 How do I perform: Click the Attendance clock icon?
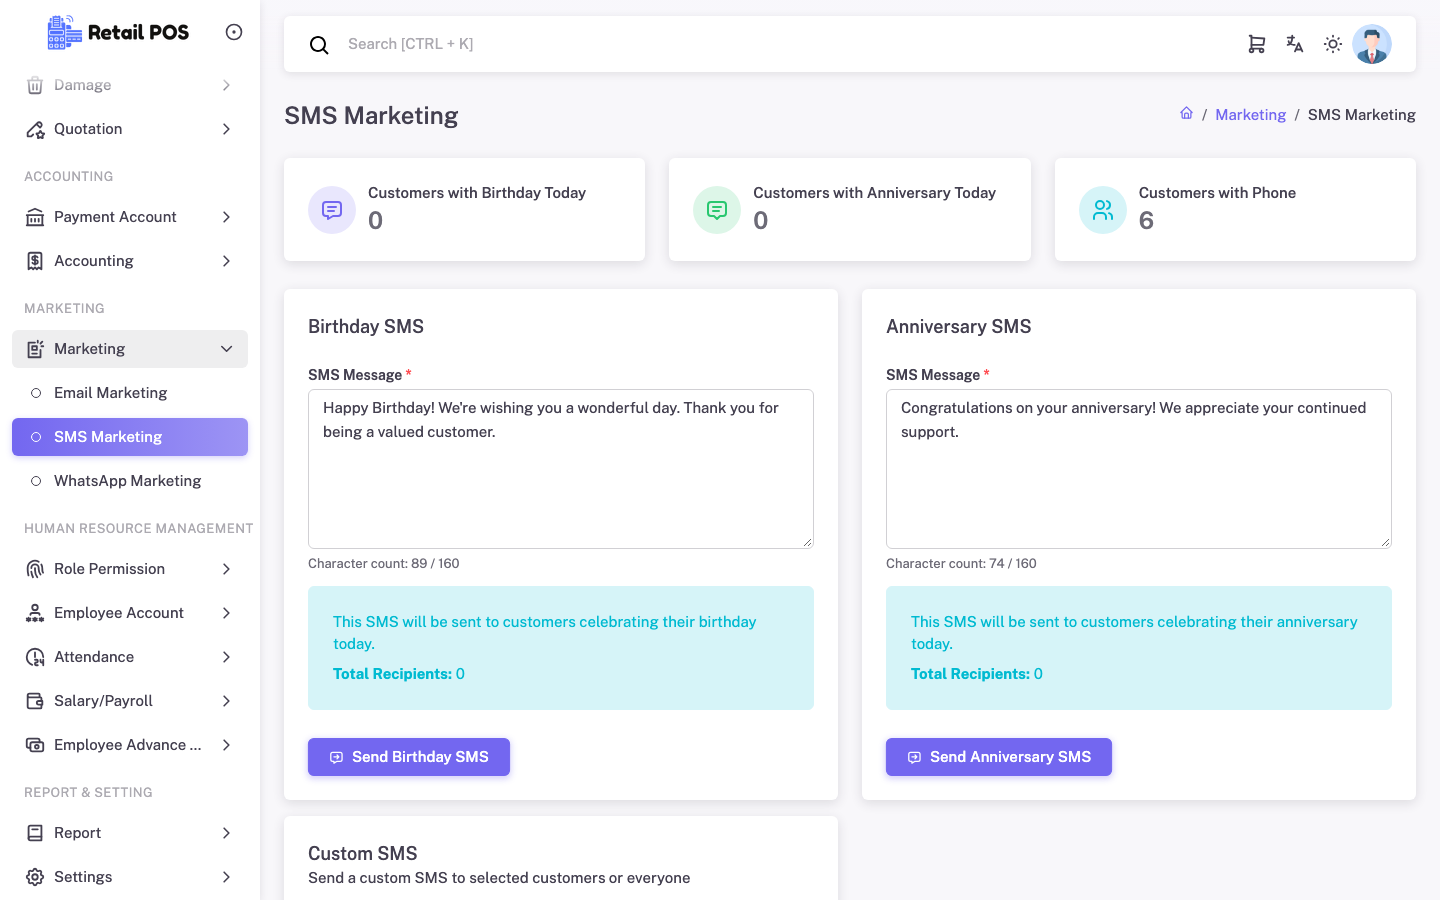pos(35,657)
